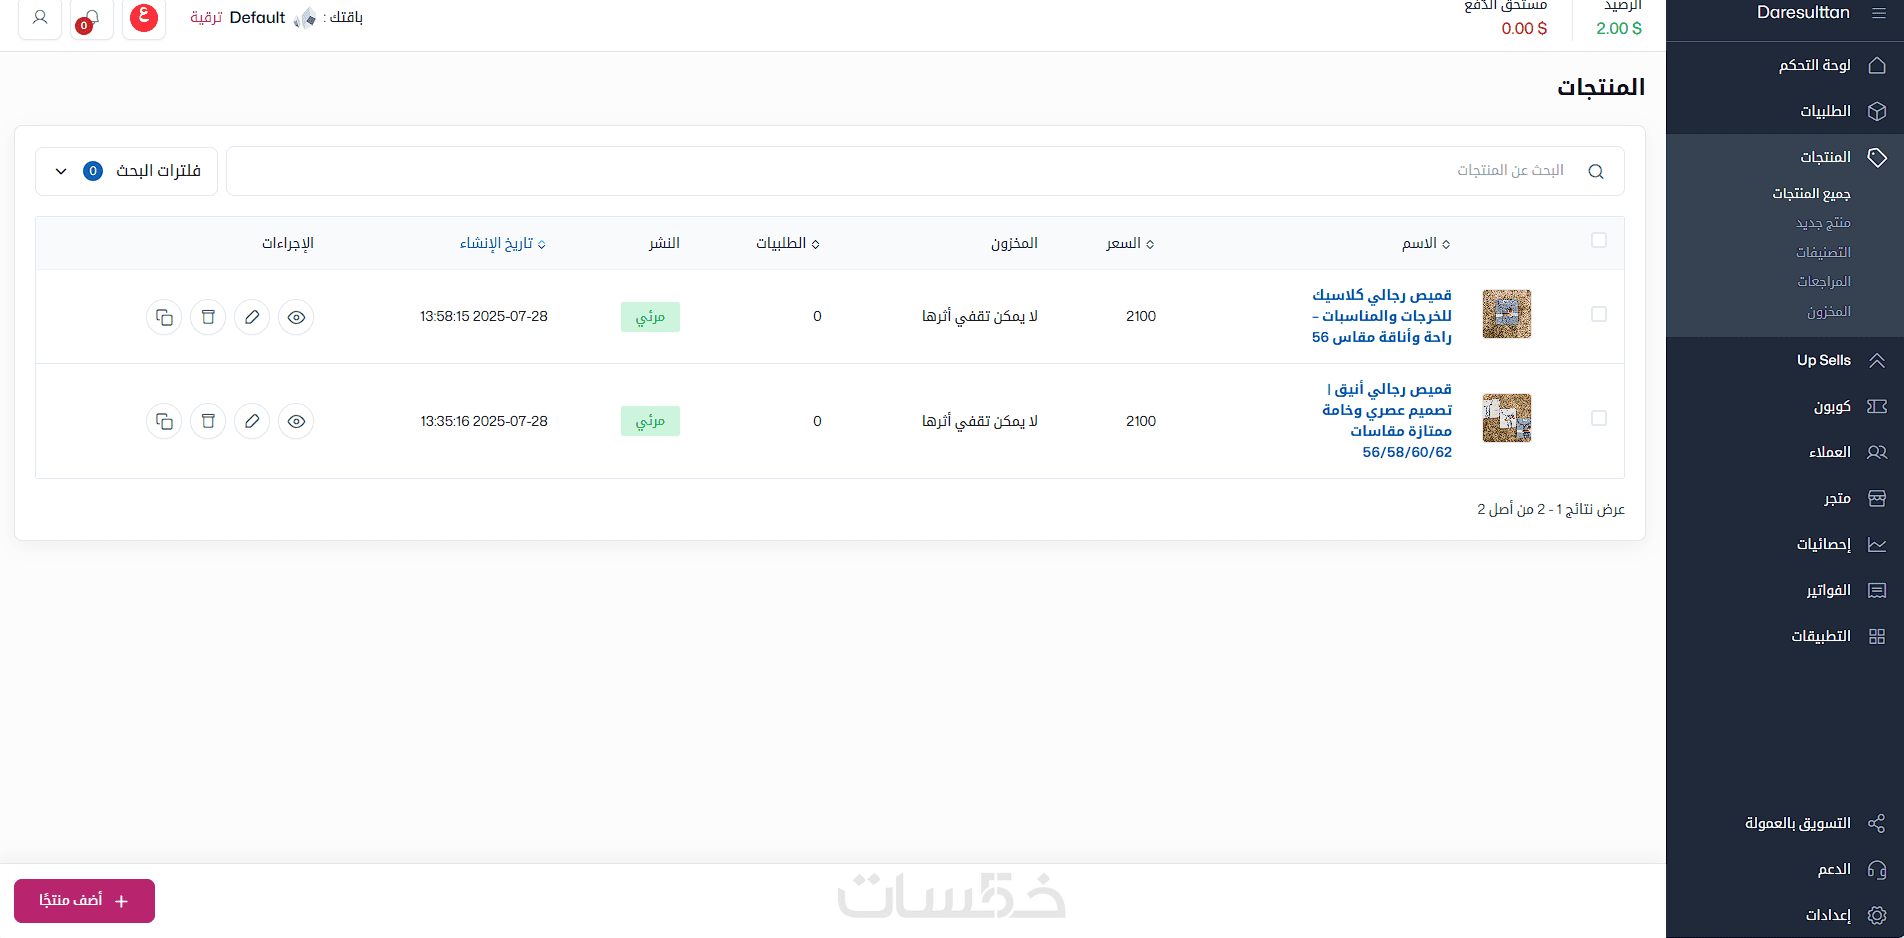Sort by name column

pyautogui.click(x=1426, y=243)
